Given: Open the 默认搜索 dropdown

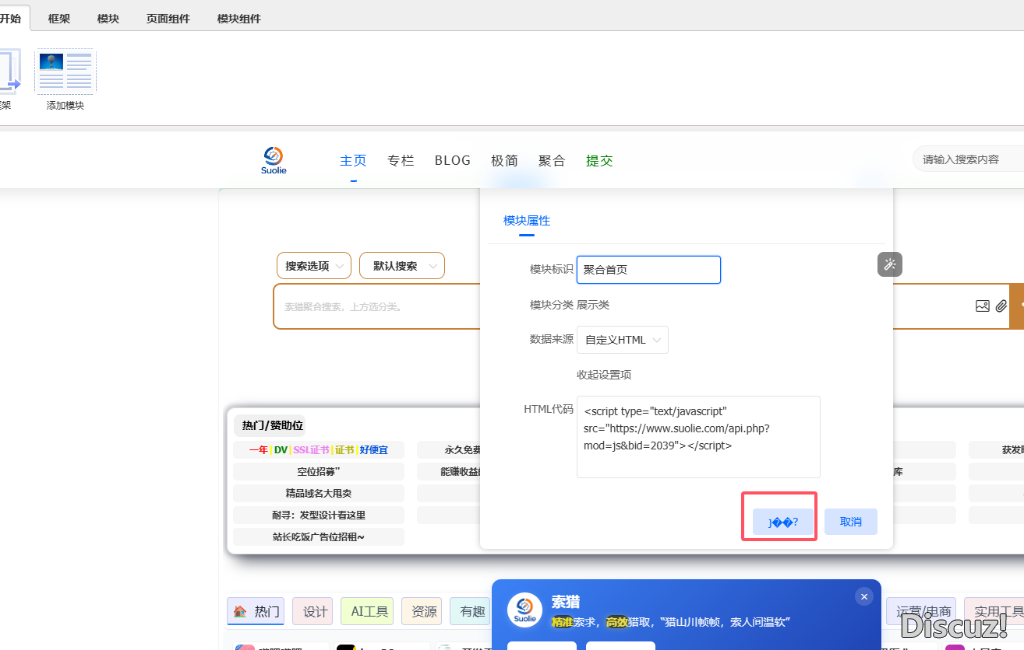Looking at the screenshot, I should click(402, 266).
